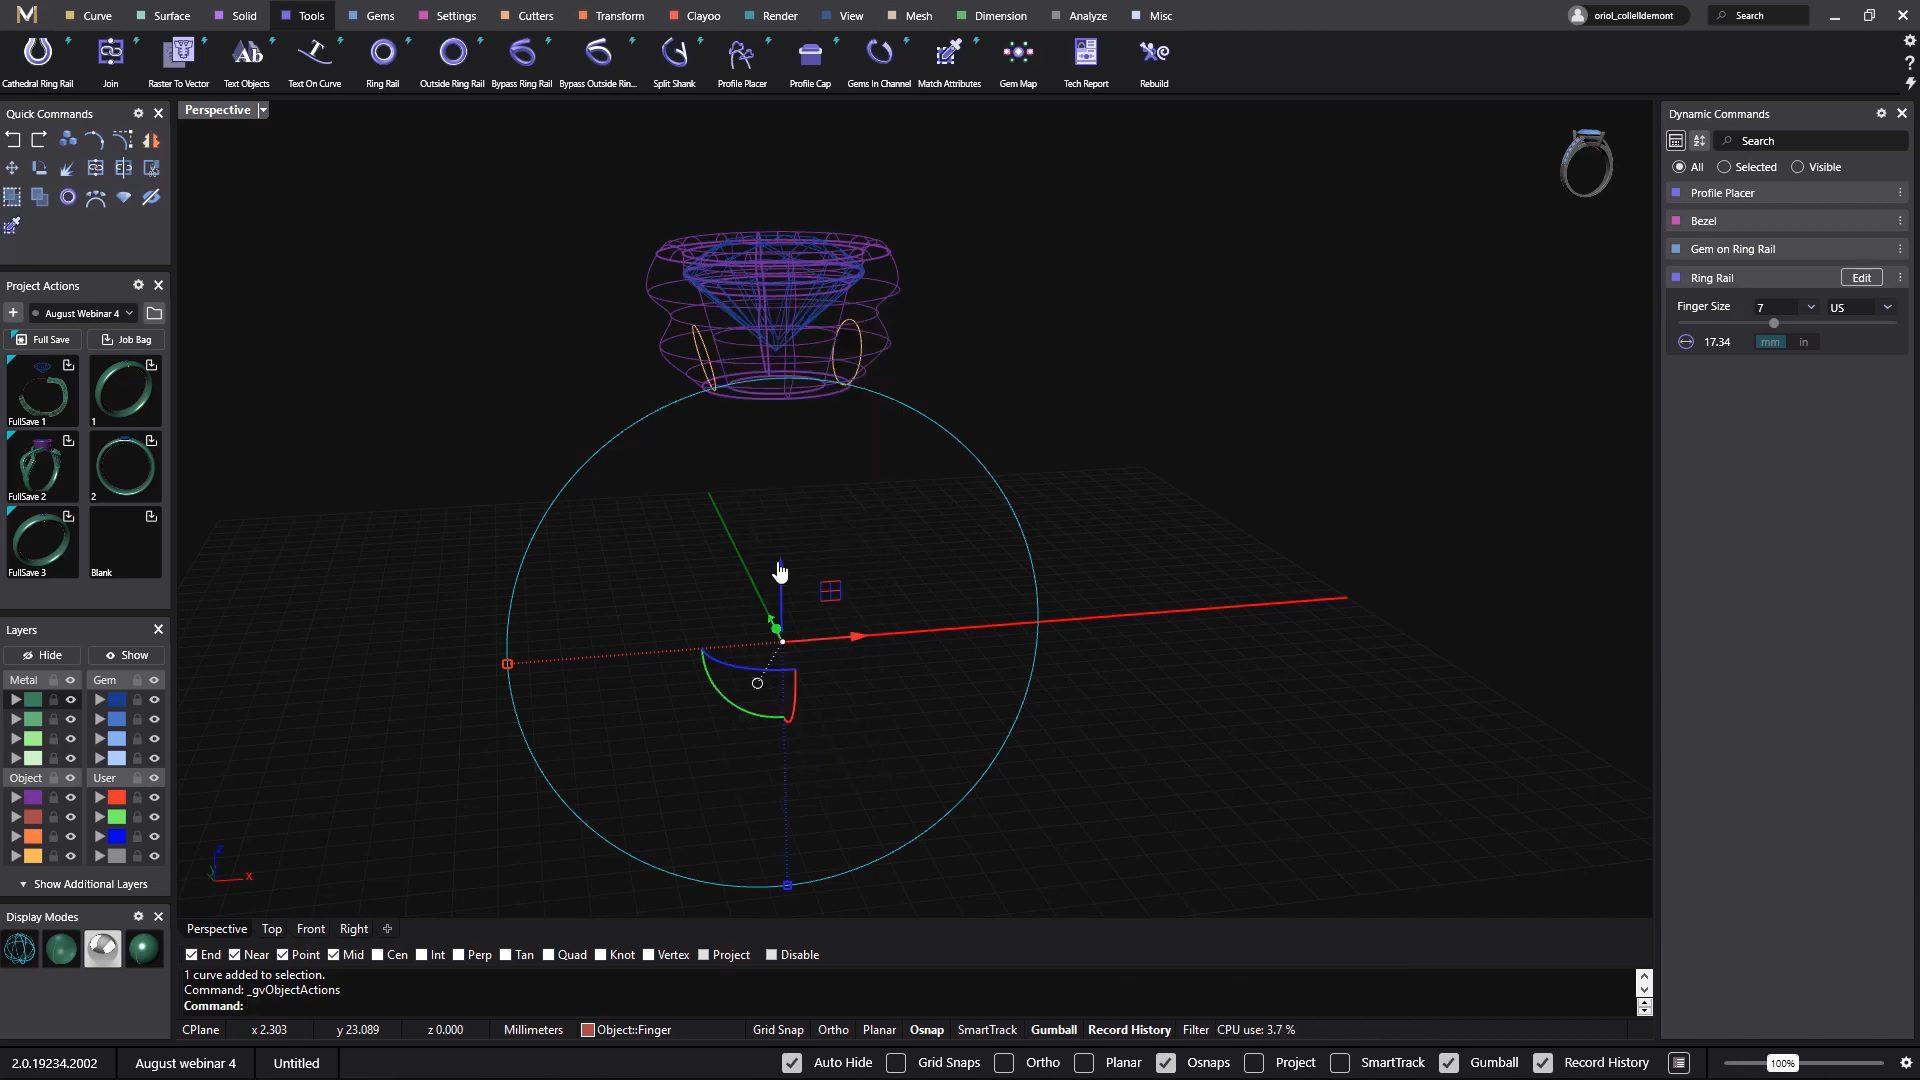
Task: Click the Split Shank tool icon
Action: [x=674, y=53]
